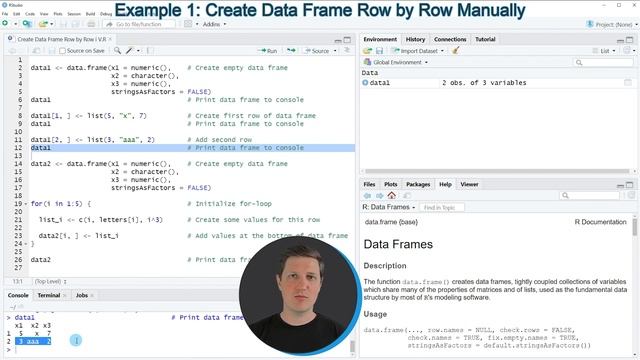The width and height of the screenshot is (640, 360).
Task: Open recent files dropdown arrow
Action: [x=52, y=24]
